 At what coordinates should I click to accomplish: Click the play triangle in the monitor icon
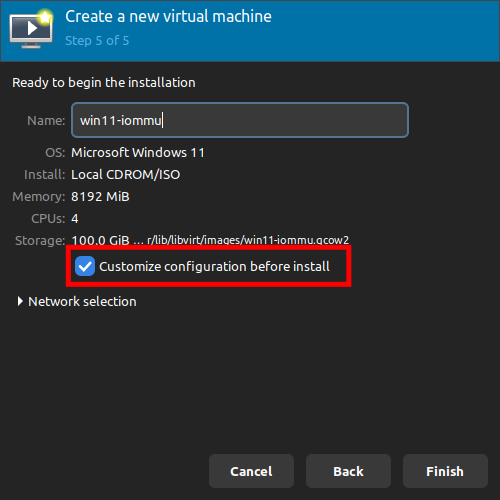32,28
